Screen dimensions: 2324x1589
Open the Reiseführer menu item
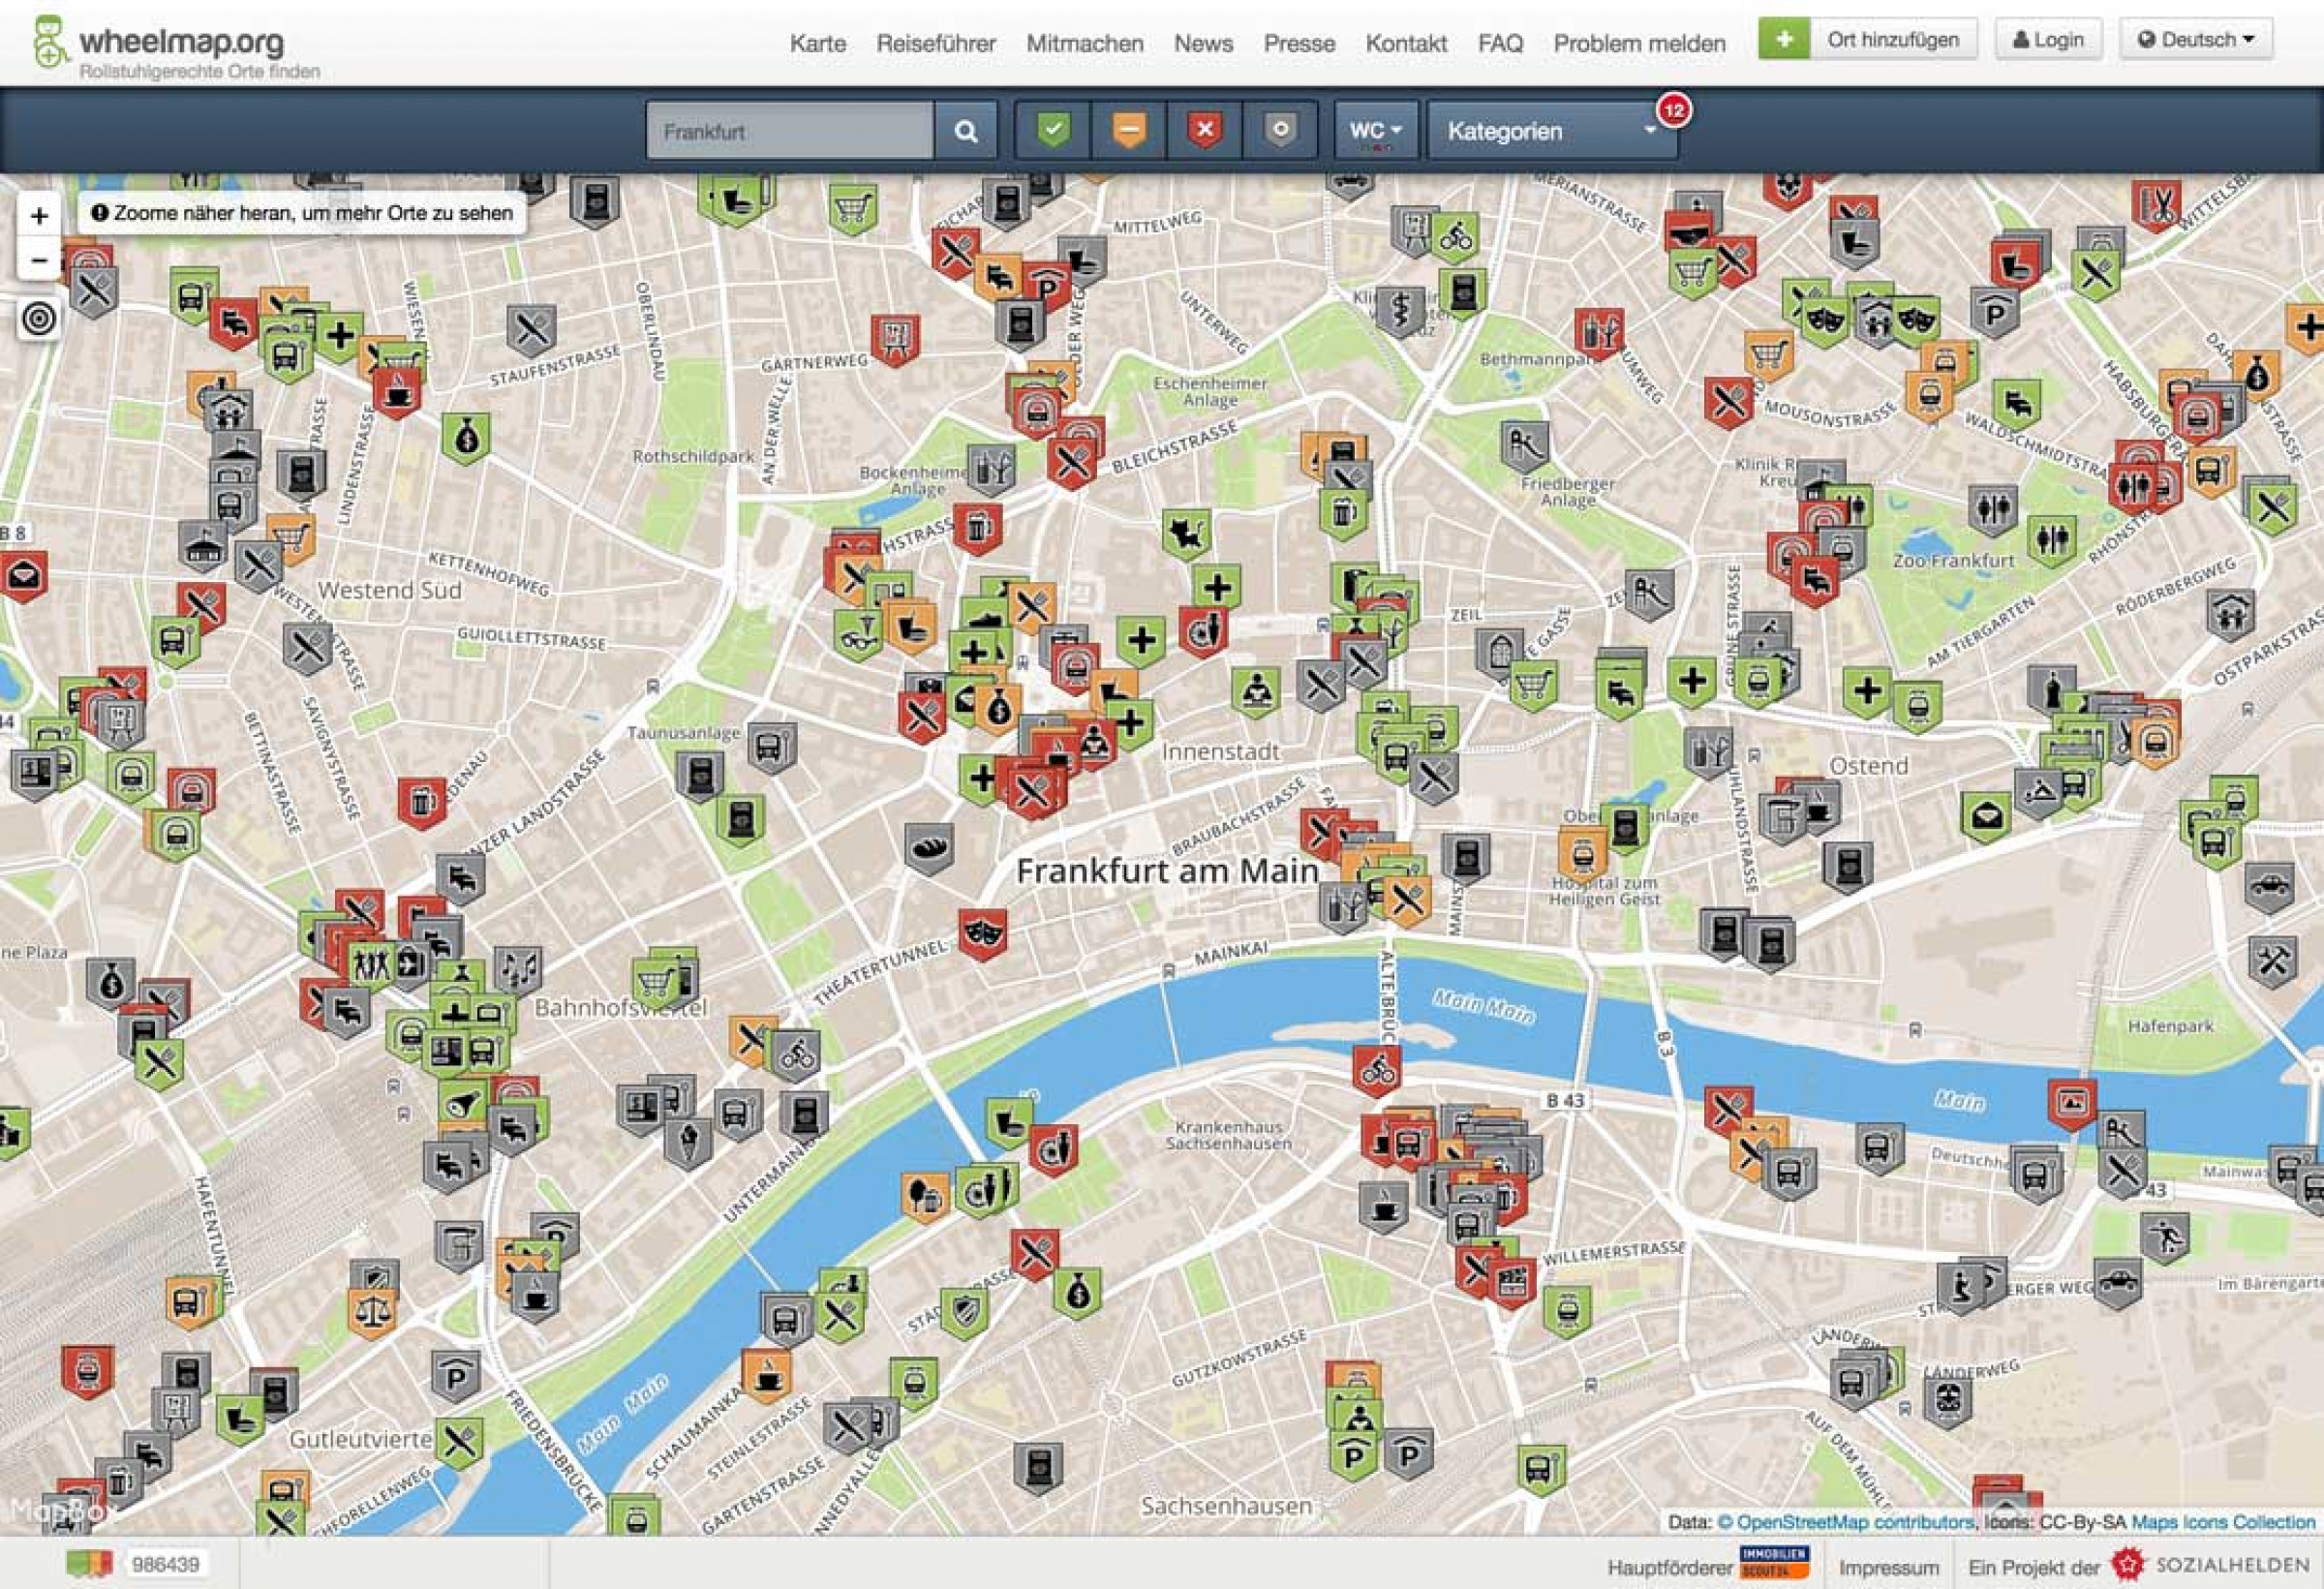click(936, 43)
